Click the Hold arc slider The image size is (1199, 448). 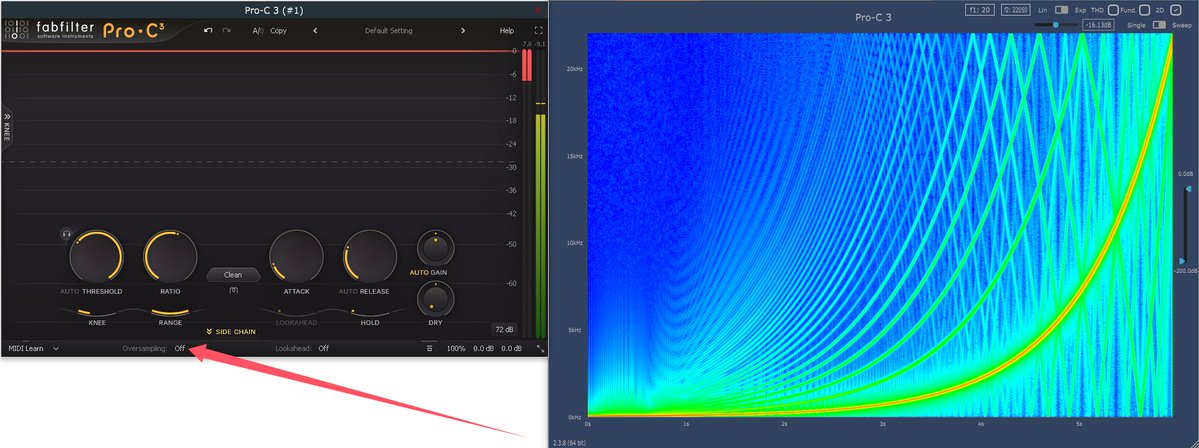pos(370,312)
